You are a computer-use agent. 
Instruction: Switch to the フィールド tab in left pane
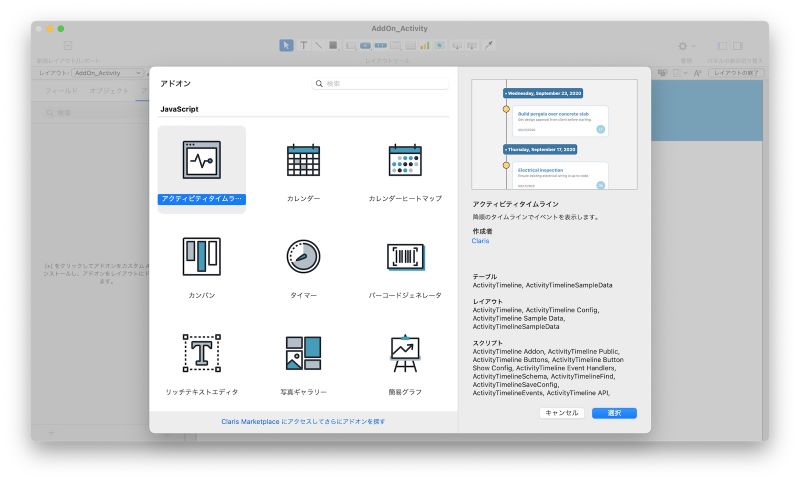61,91
